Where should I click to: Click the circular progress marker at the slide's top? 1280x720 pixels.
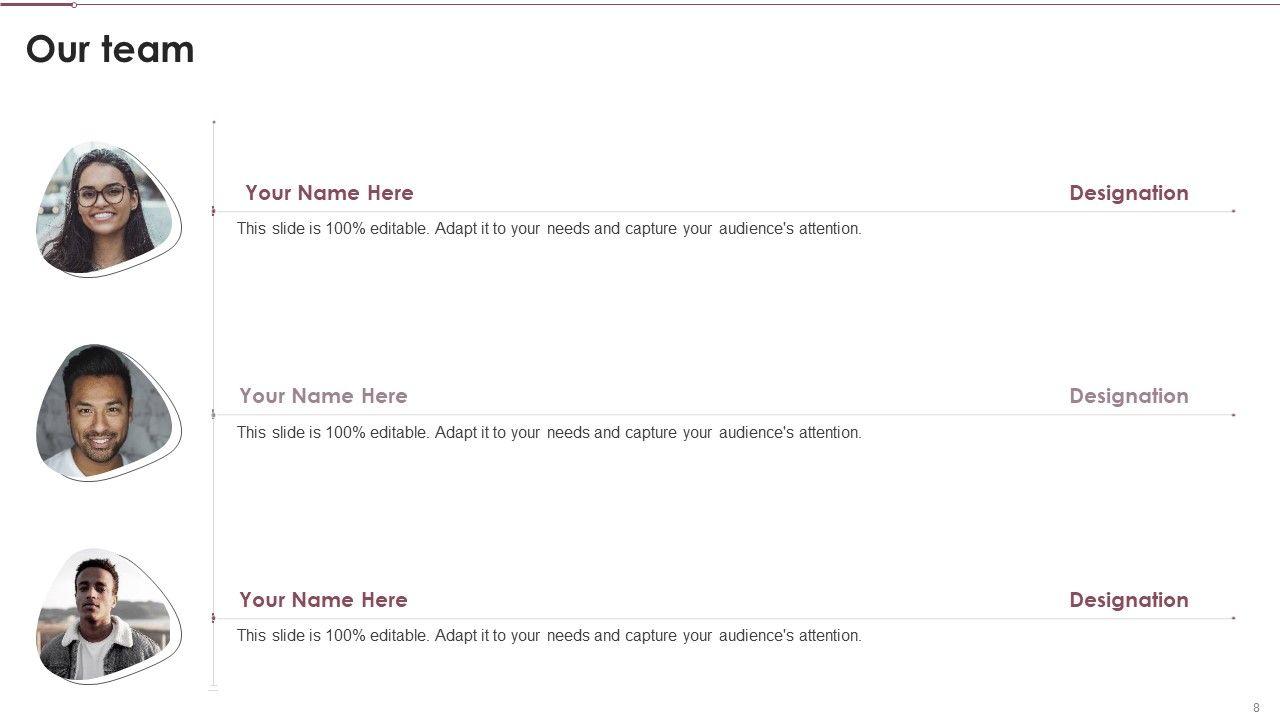[74, 5]
